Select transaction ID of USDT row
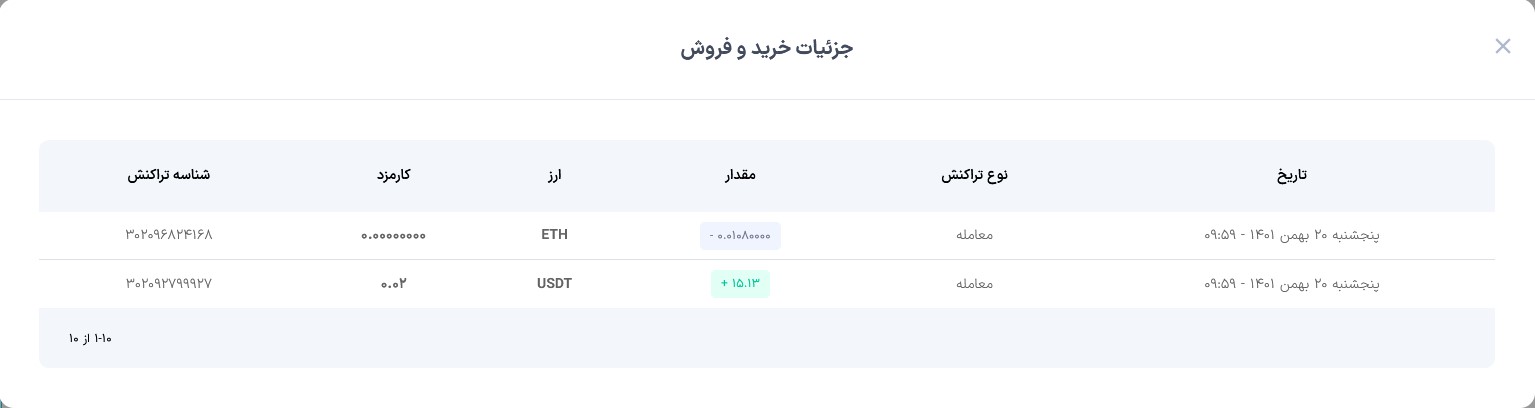Viewport: 1535px width, 408px height. coord(169,284)
